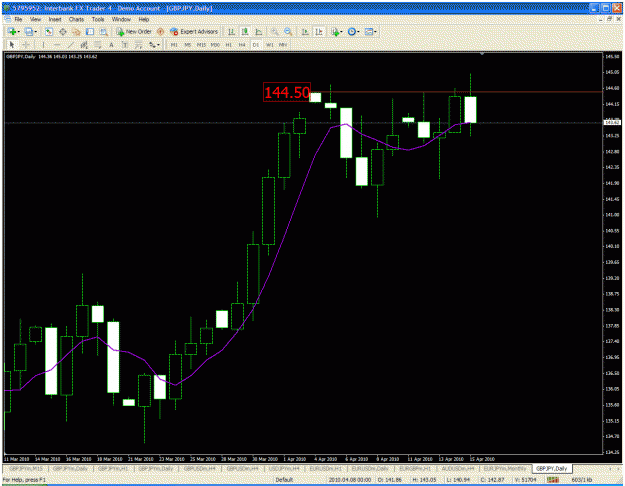Show the Navigator panel
625x486 pixels.
click(76, 32)
